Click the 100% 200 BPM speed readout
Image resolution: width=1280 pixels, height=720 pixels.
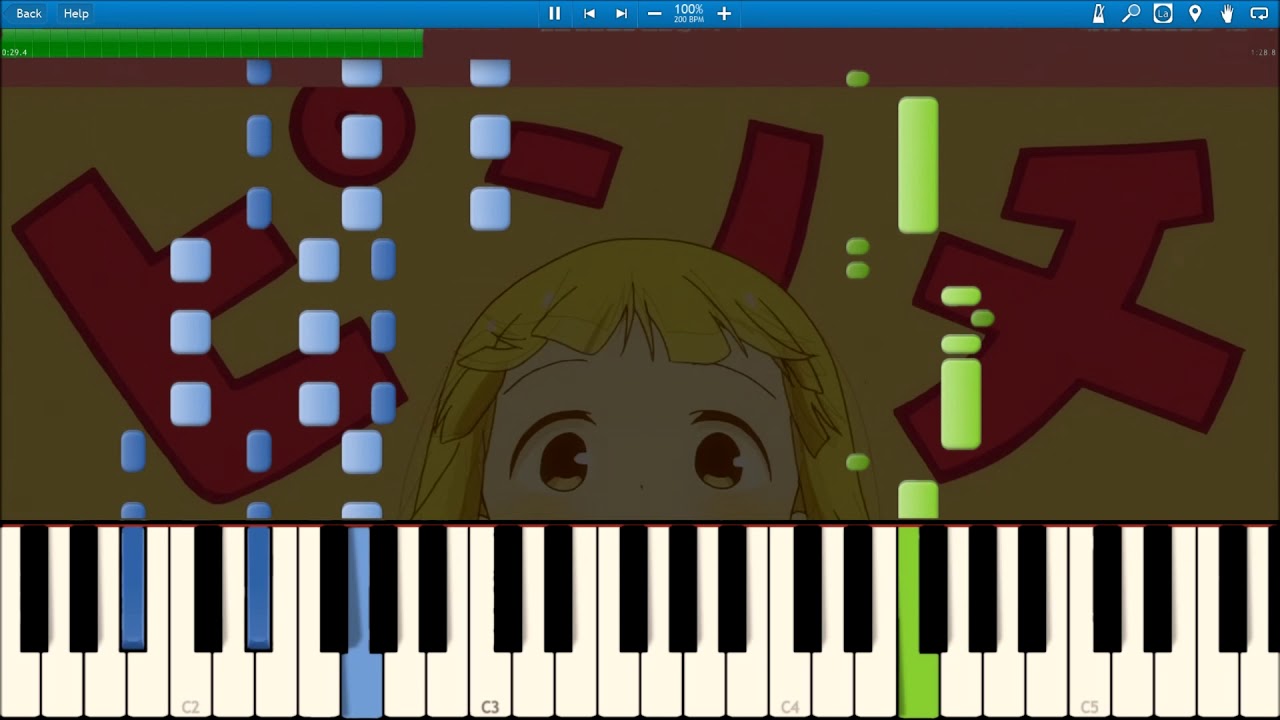(689, 13)
